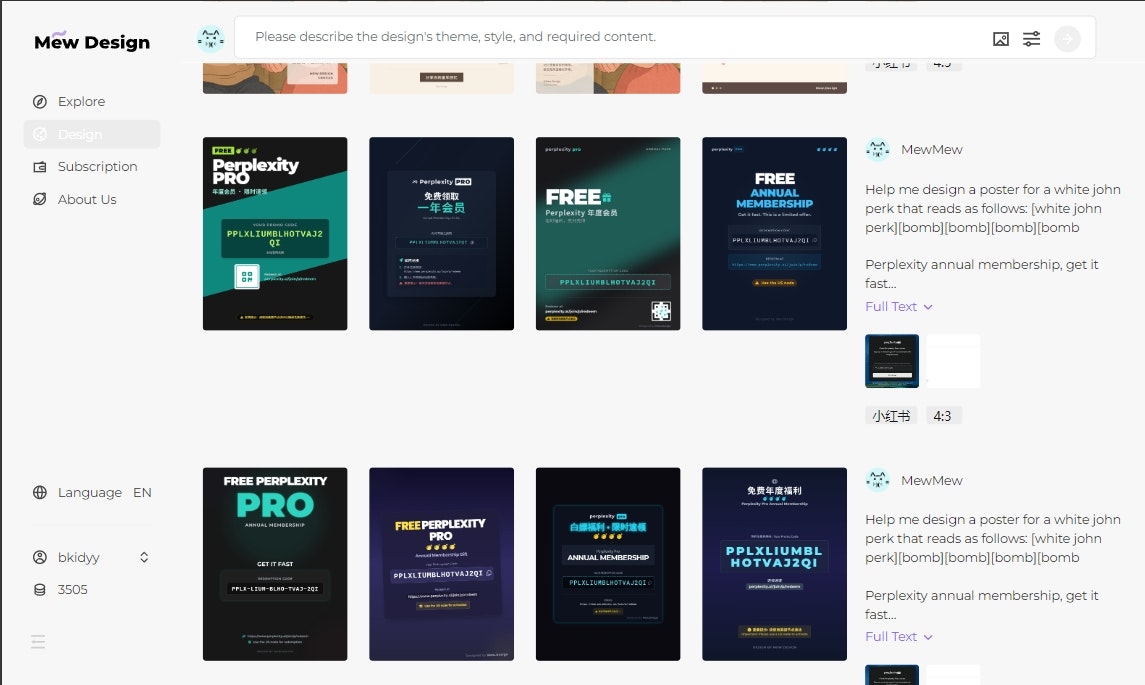Open green Perplexity PRO diagonal poster
1145x685 pixels.
pos(275,234)
